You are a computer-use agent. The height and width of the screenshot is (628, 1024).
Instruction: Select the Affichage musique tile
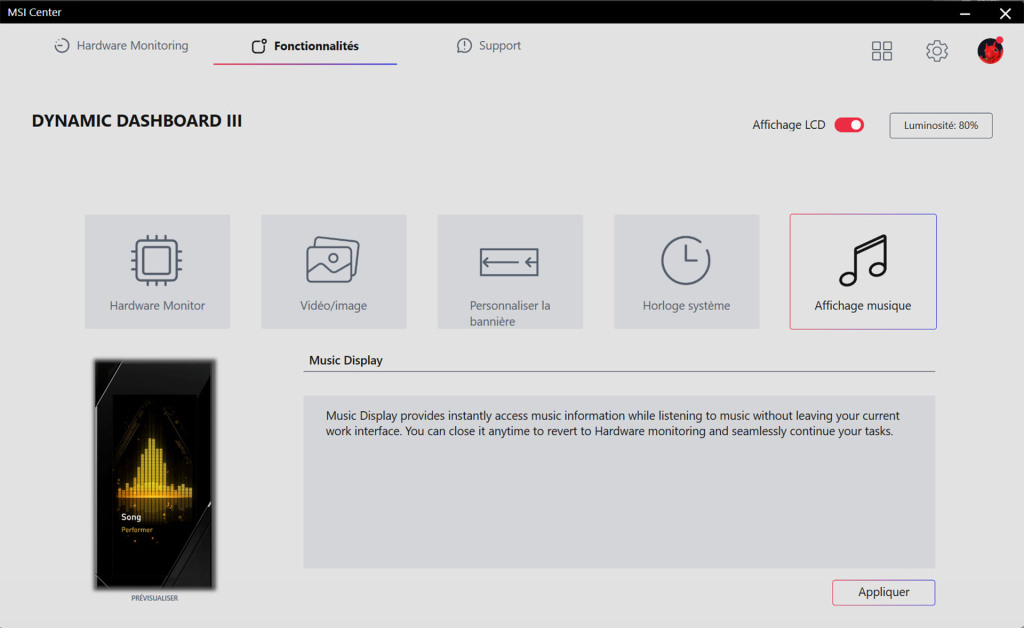(x=863, y=272)
